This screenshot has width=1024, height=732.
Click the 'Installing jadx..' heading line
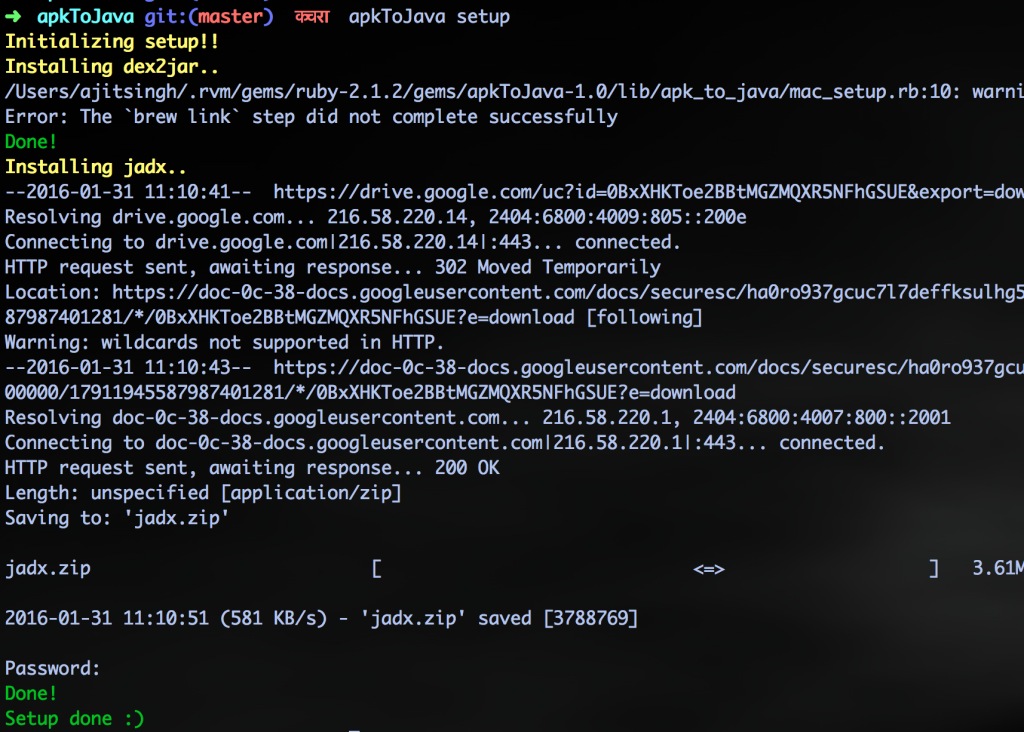(x=95, y=167)
